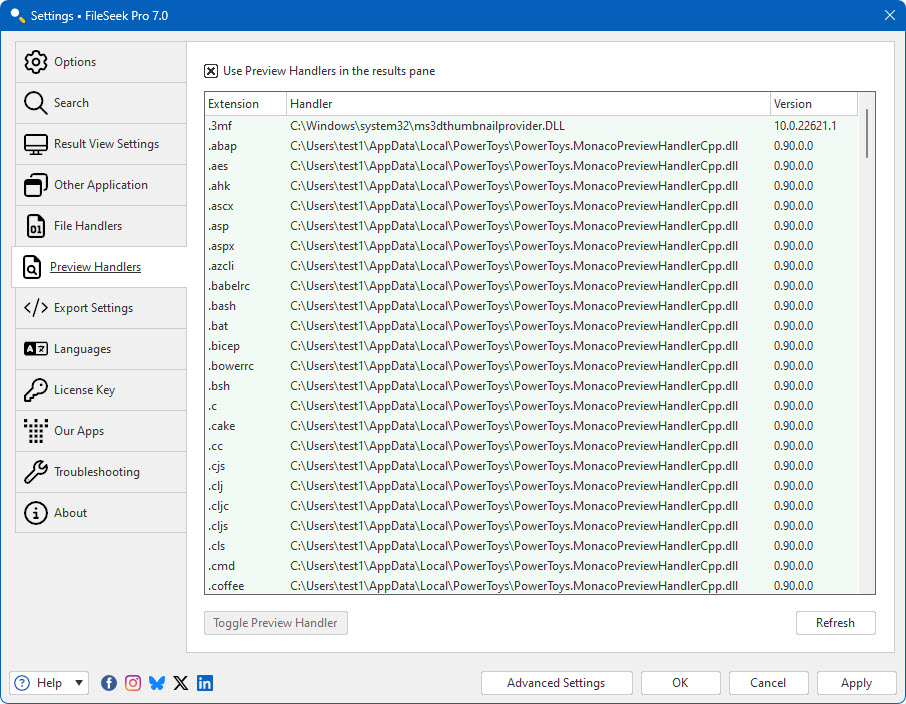Click the Help question mark icon
906x704 pixels.
[x=22, y=683]
